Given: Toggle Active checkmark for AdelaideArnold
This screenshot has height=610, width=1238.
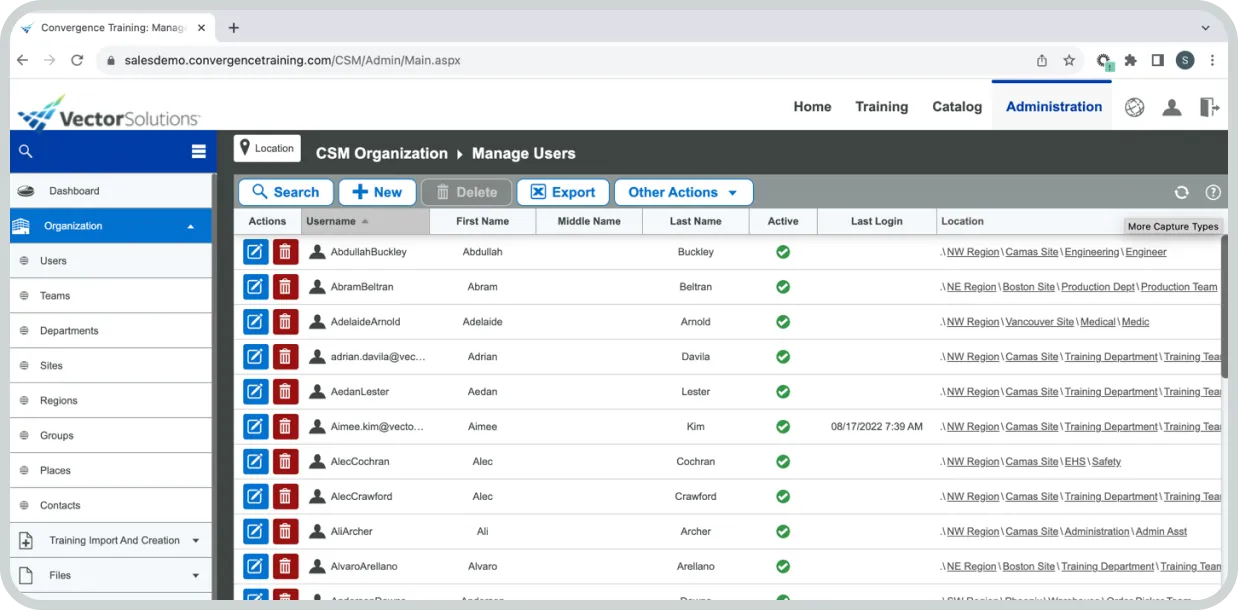Looking at the screenshot, I should 783,322.
